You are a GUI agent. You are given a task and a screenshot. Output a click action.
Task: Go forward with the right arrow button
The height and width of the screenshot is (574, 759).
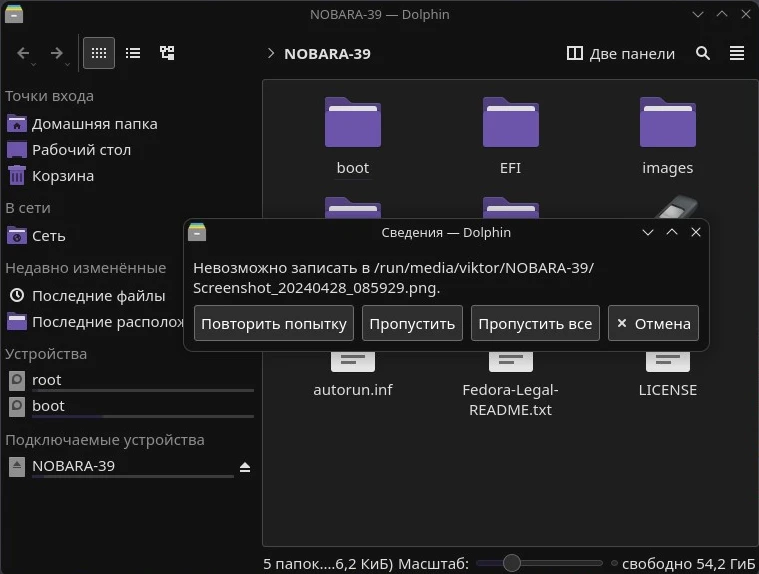pos(57,53)
